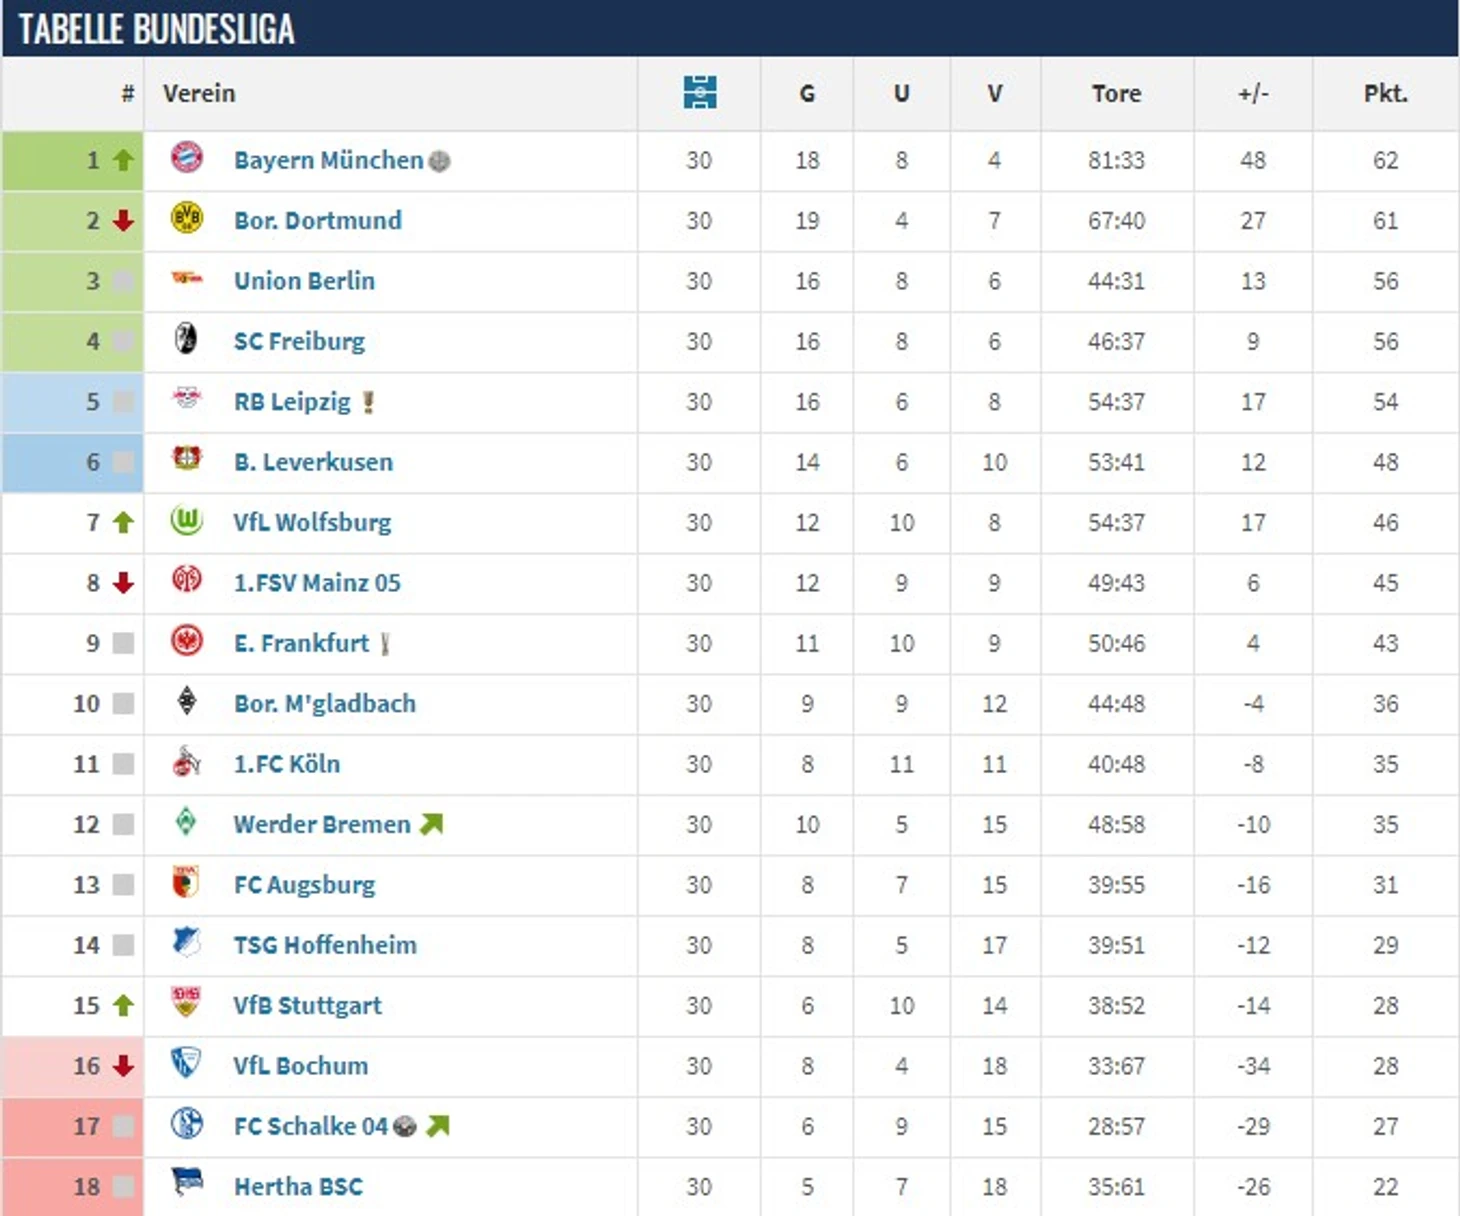The image size is (1460, 1216).
Task: Click the ball icon beside Bayern München
Action: pos(439,161)
